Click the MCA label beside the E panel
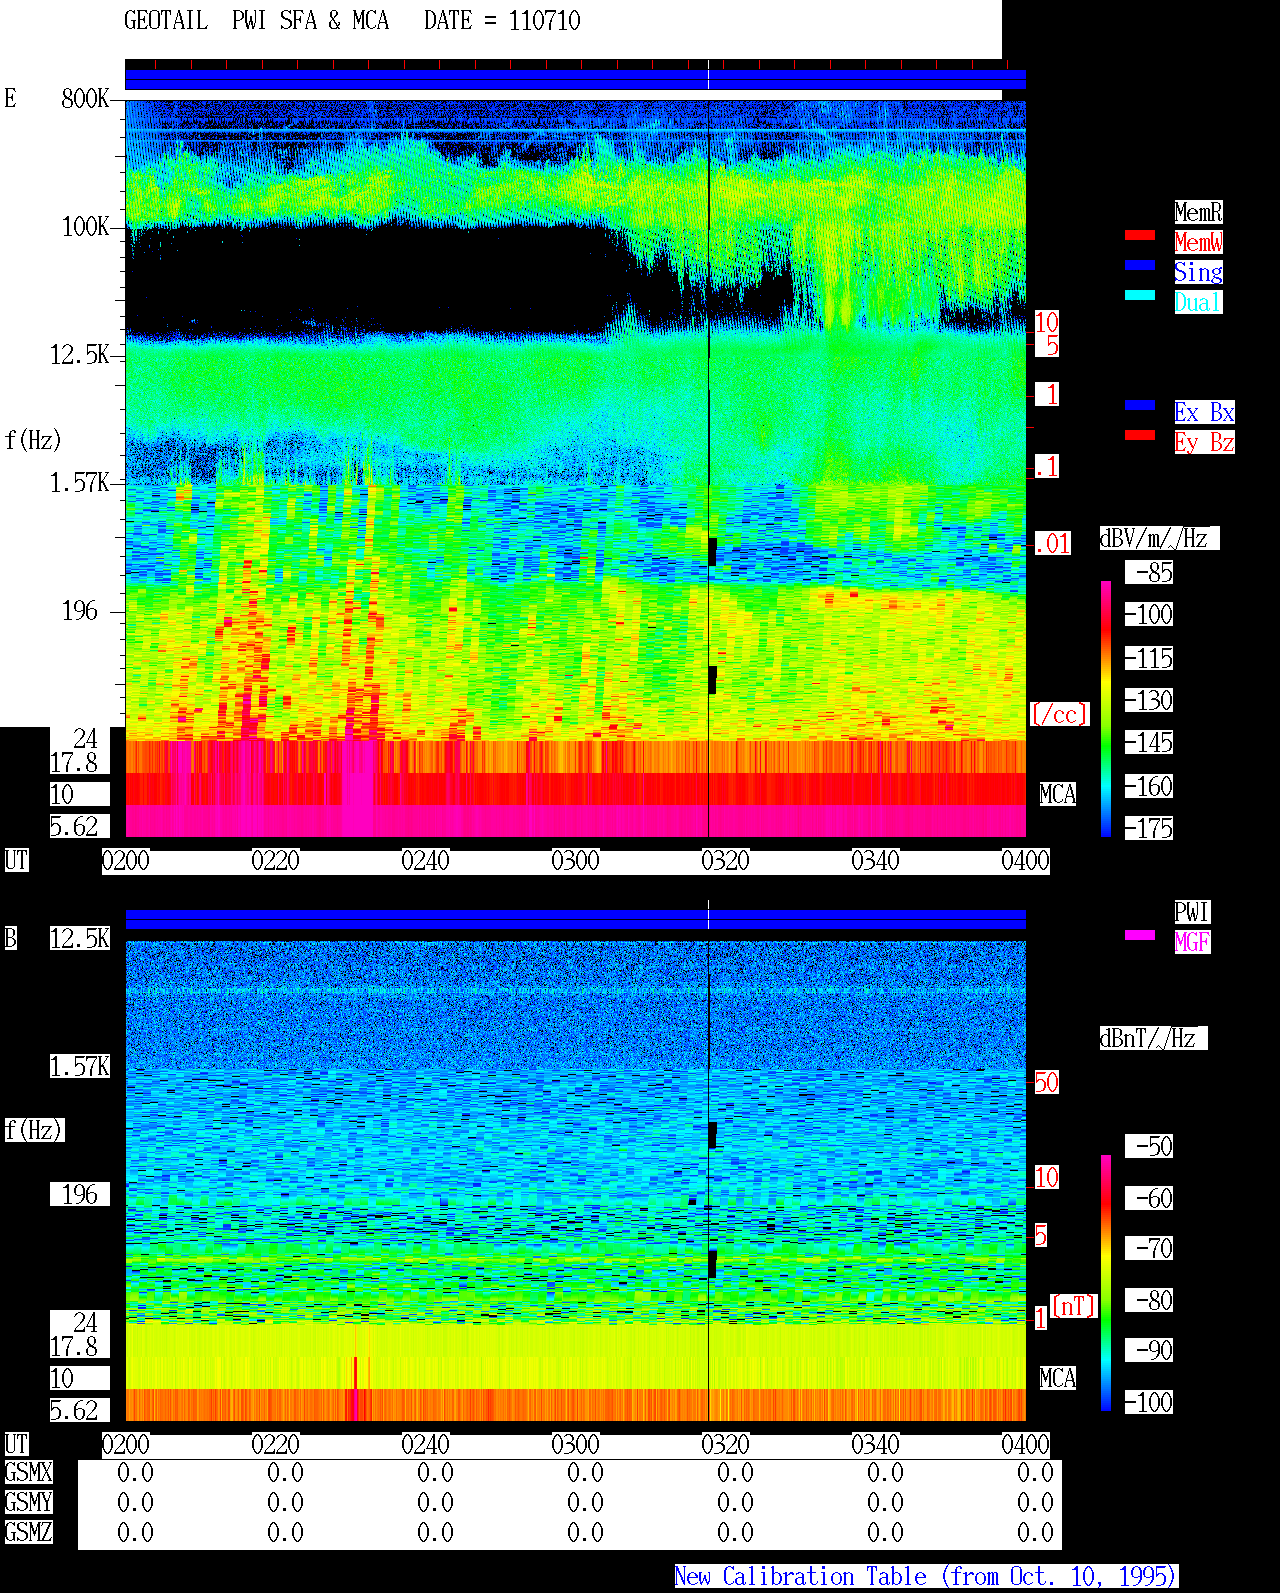This screenshot has width=1280, height=1593. tap(1058, 794)
